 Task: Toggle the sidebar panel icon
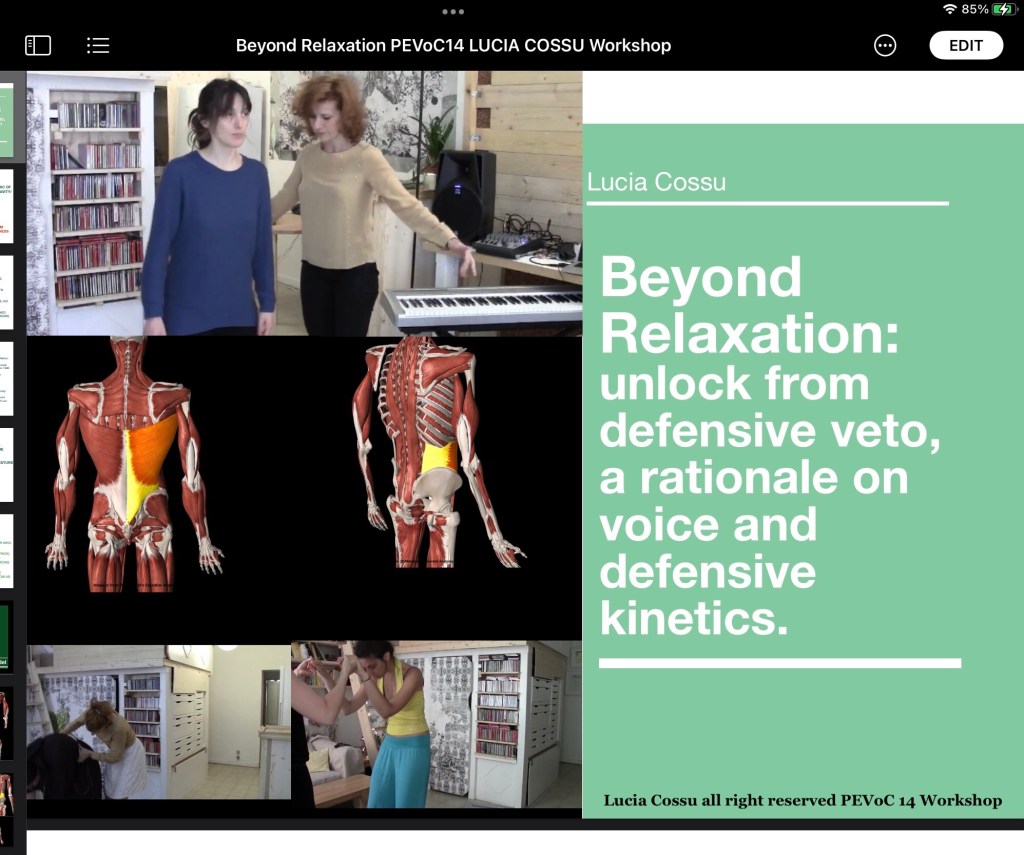click(38, 45)
